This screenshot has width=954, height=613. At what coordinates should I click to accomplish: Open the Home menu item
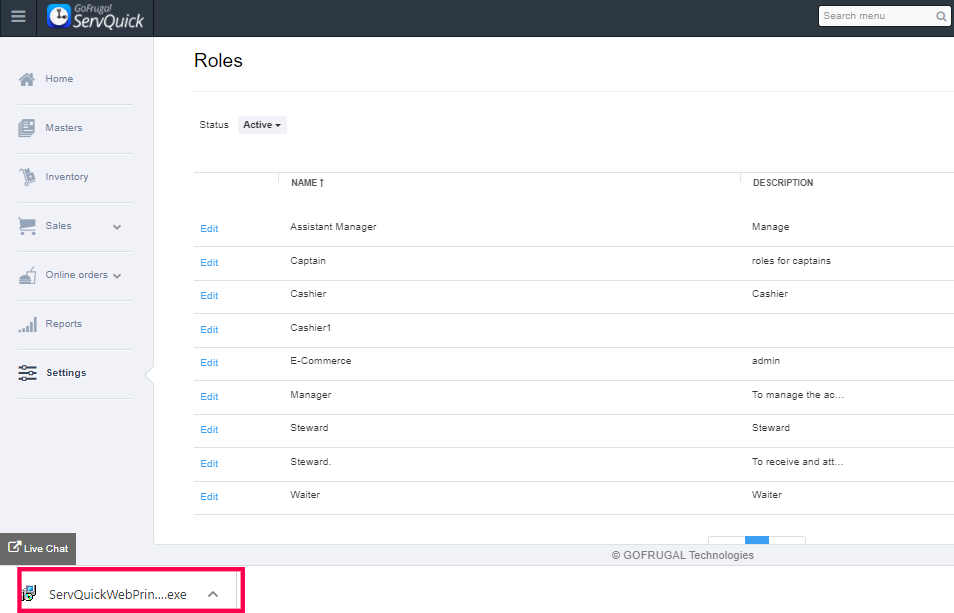[59, 78]
